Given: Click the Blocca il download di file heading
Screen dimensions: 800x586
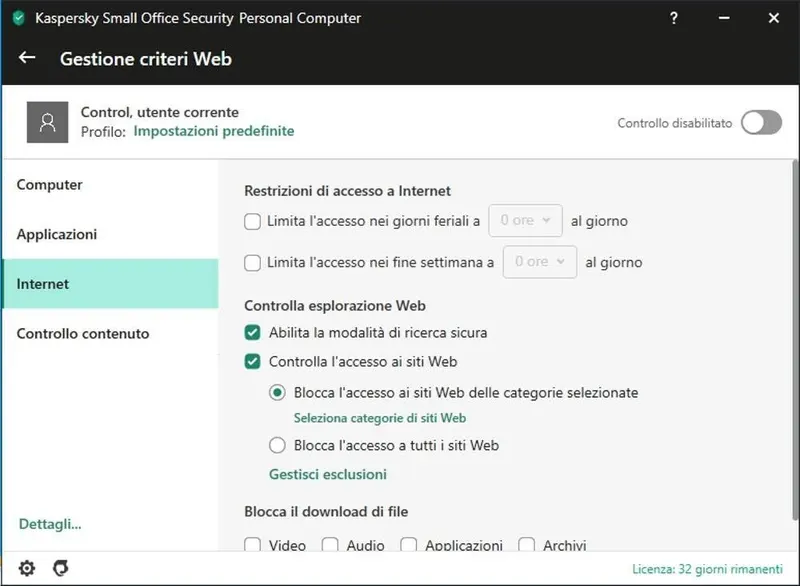Looking at the screenshot, I should [326, 512].
